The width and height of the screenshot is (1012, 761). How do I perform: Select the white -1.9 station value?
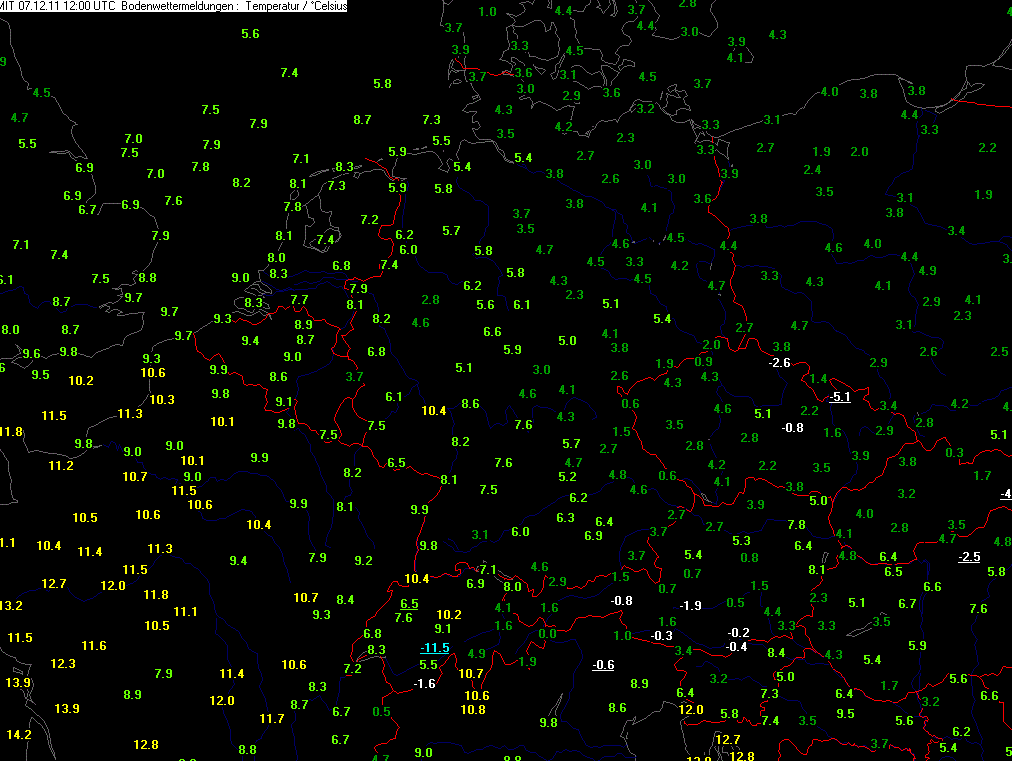tap(691, 606)
